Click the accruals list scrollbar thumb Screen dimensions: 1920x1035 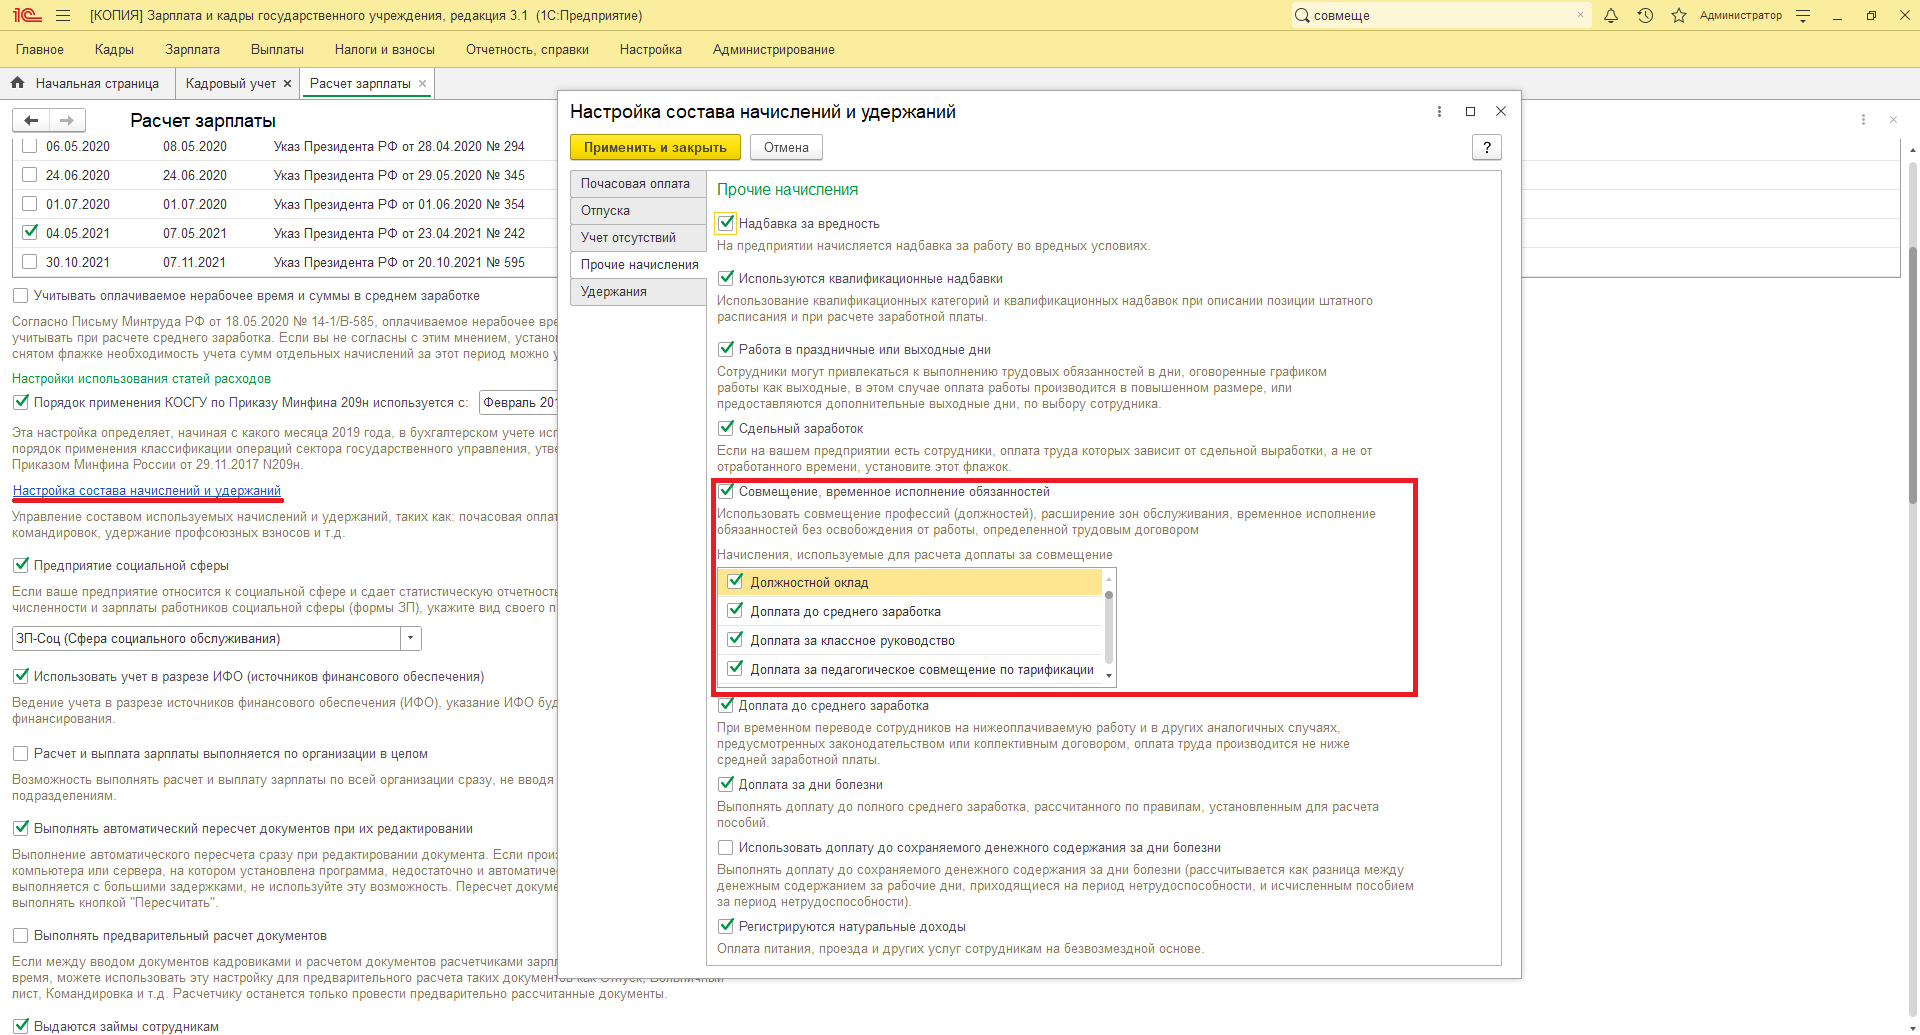coord(1108,628)
